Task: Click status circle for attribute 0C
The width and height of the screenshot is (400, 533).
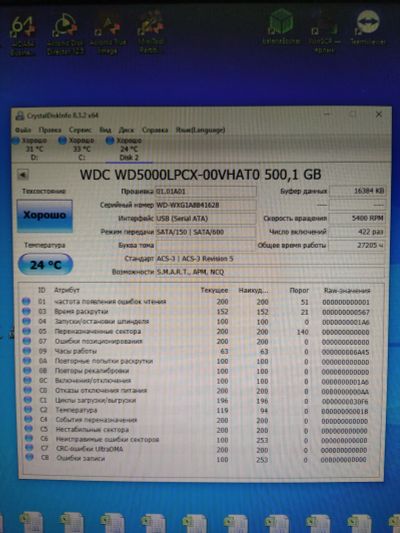Action: tap(28, 380)
